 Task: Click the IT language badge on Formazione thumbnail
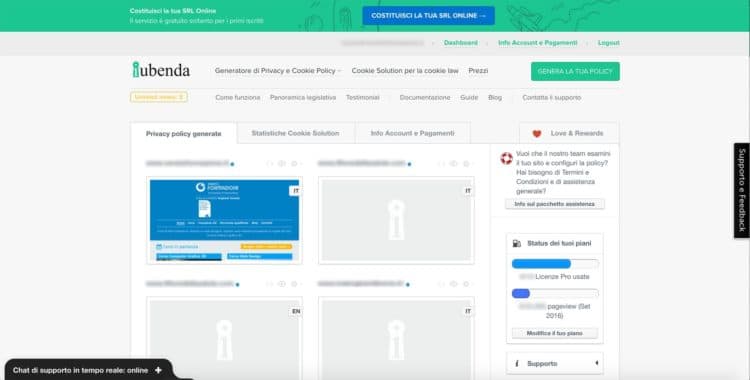[x=295, y=191]
